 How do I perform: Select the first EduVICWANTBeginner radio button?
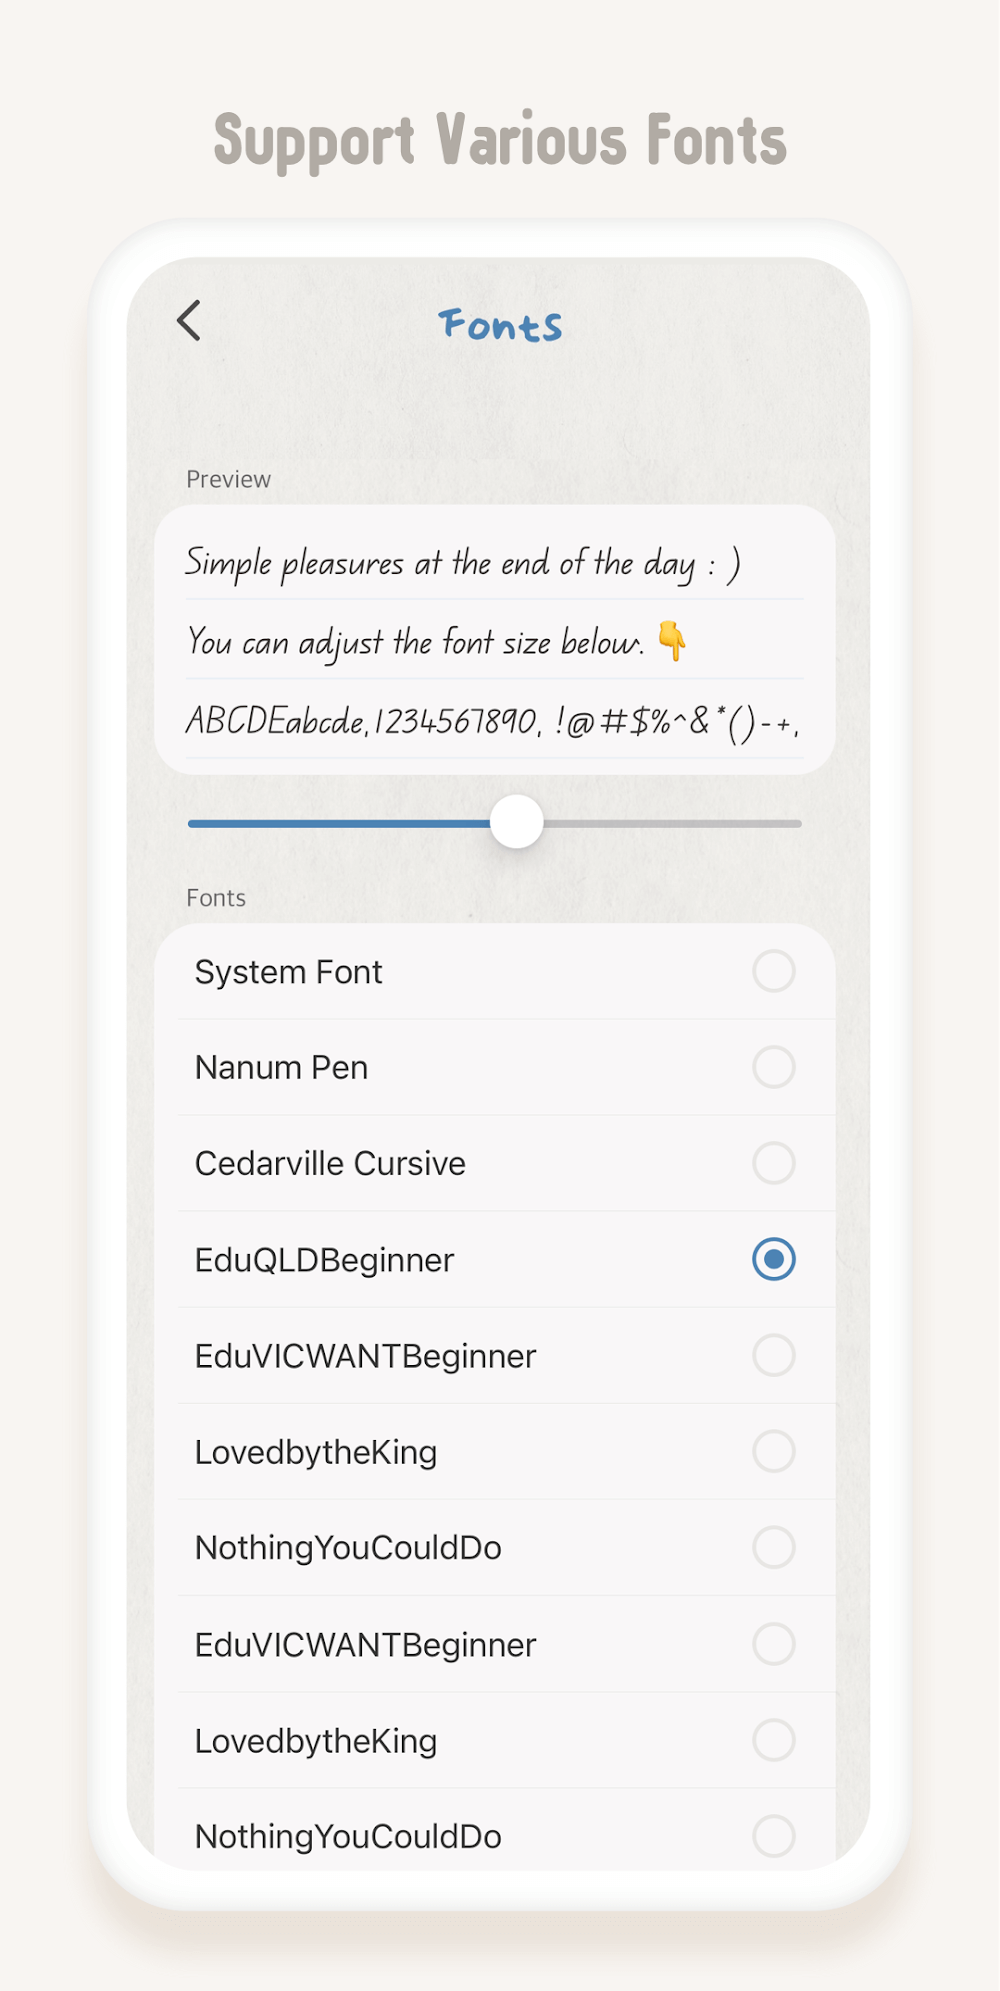(773, 1355)
